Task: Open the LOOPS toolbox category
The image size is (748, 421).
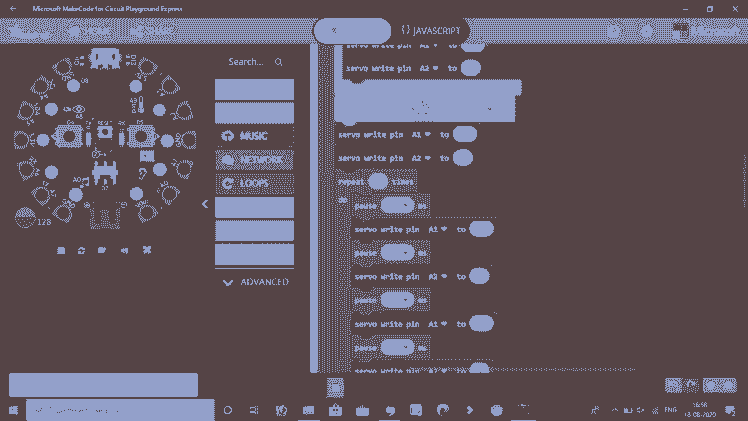Action: pyautogui.click(x=254, y=184)
